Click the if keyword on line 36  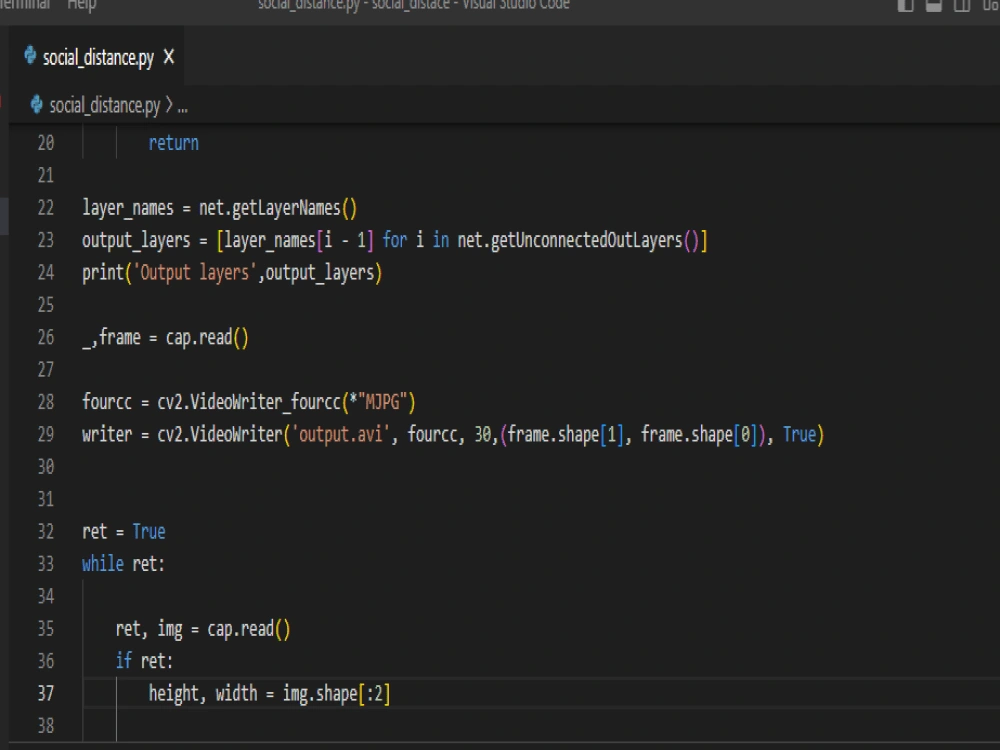(124, 661)
